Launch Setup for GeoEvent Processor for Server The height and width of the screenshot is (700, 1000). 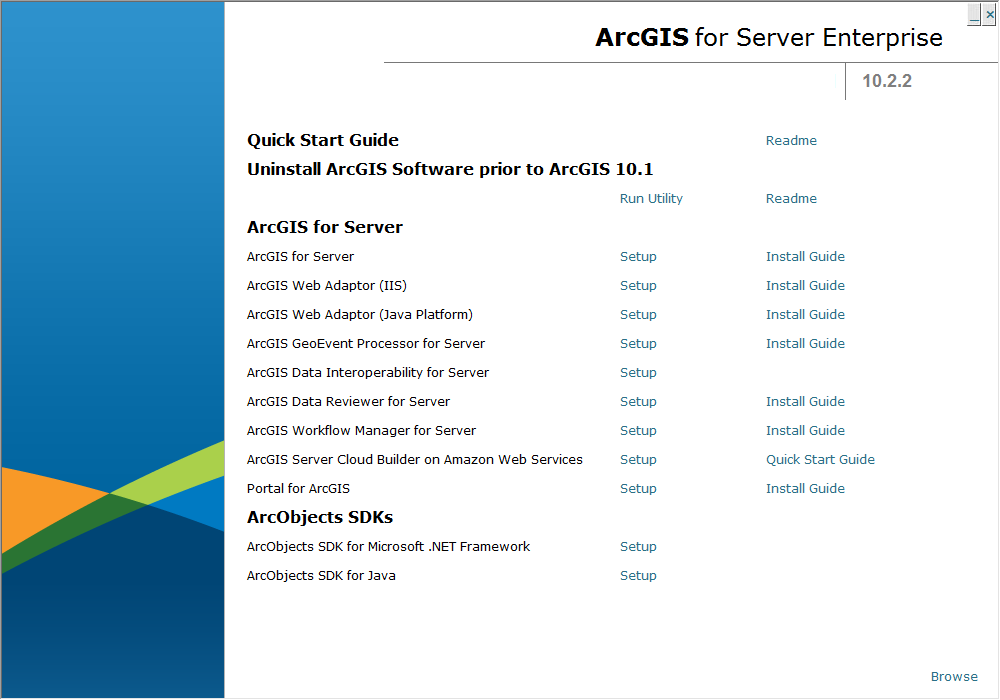[638, 344]
